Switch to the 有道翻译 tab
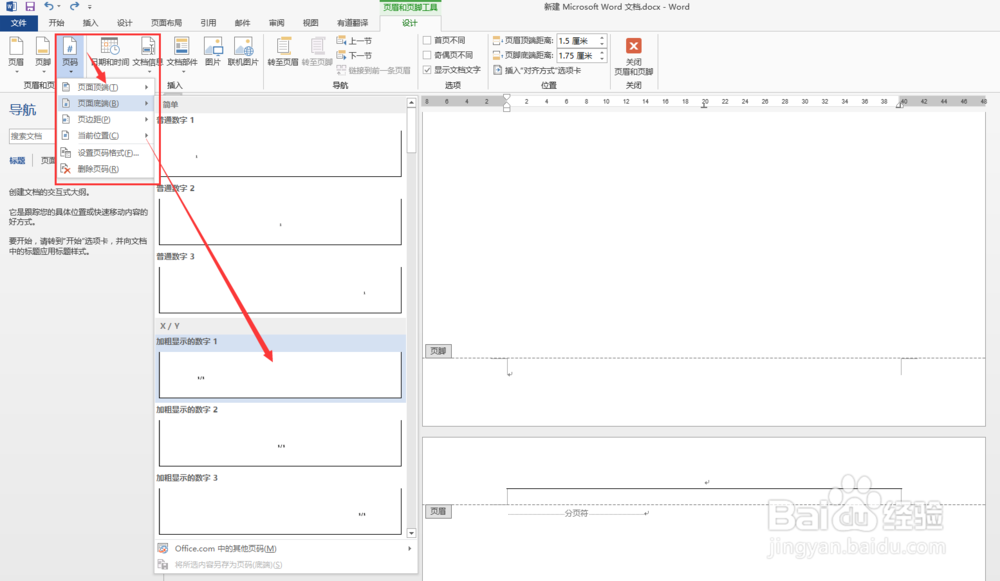 pyautogui.click(x=353, y=23)
